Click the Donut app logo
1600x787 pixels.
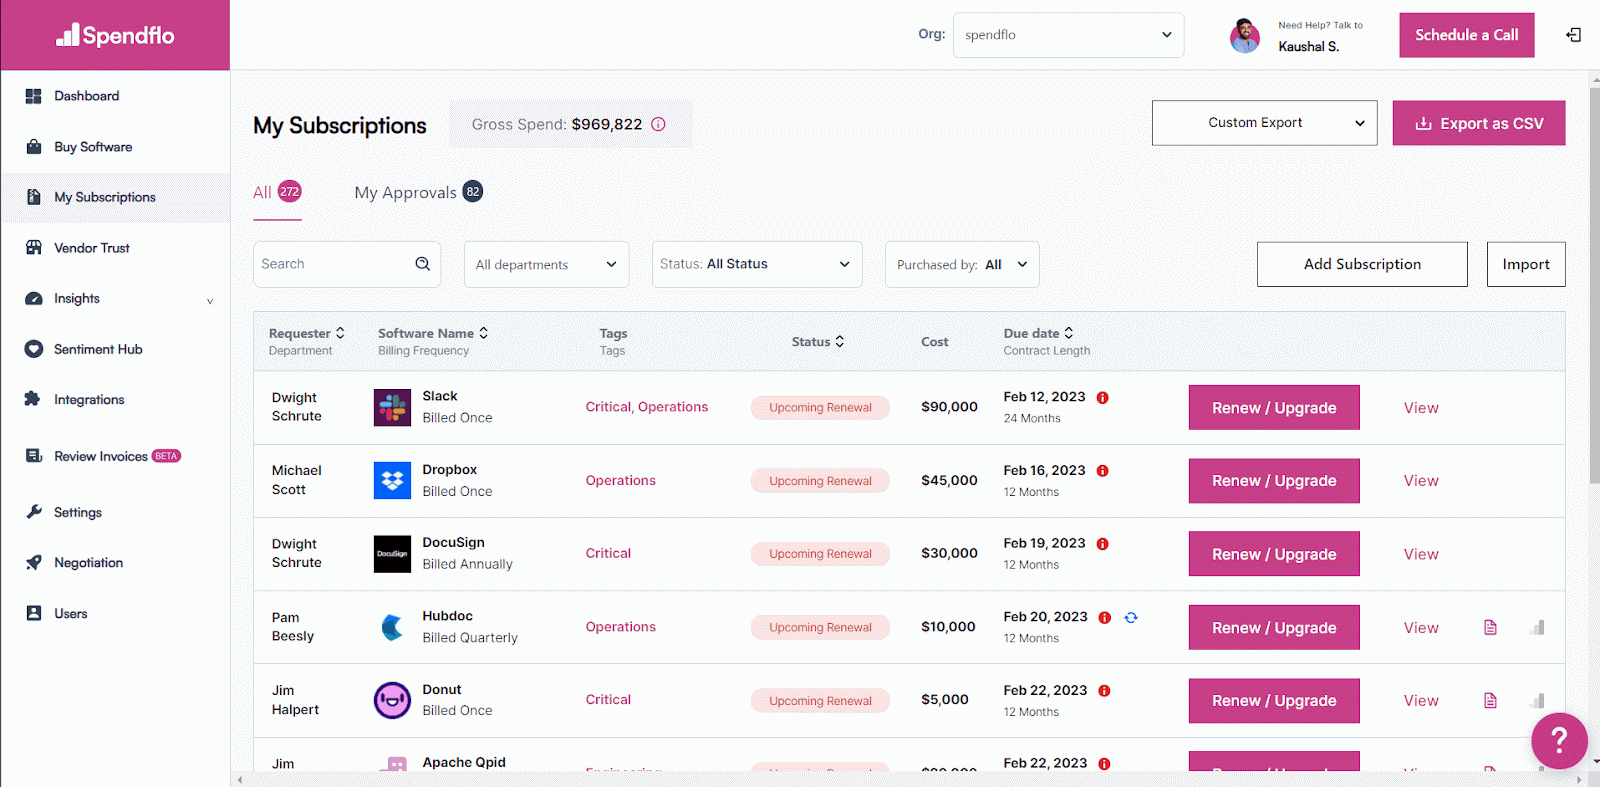click(392, 700)
